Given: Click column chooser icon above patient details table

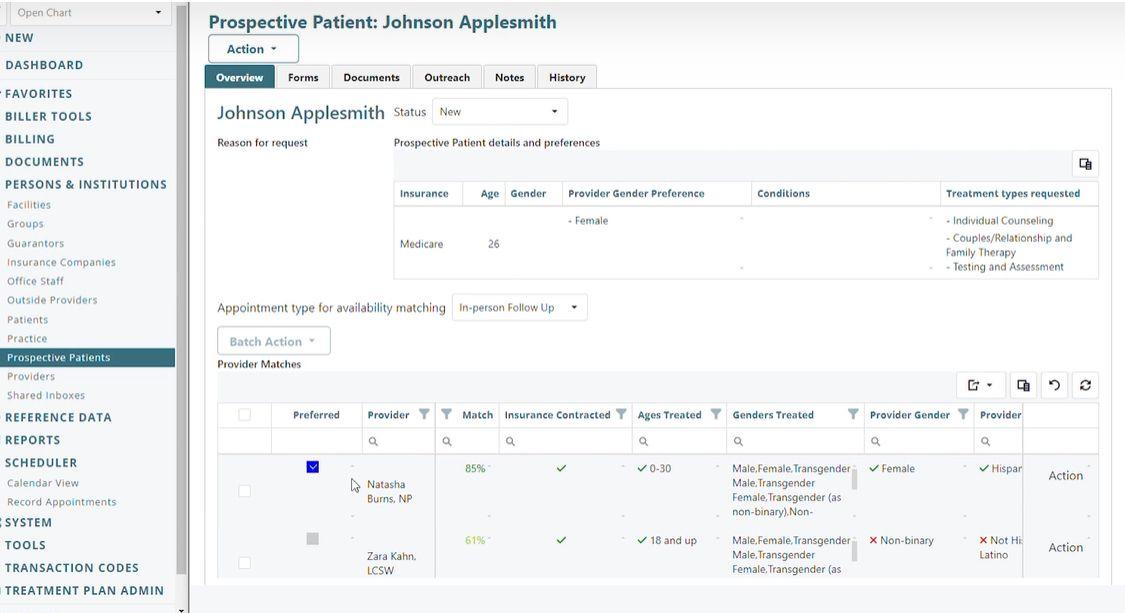Looking at the screenshot, I should pos(1085,164).
